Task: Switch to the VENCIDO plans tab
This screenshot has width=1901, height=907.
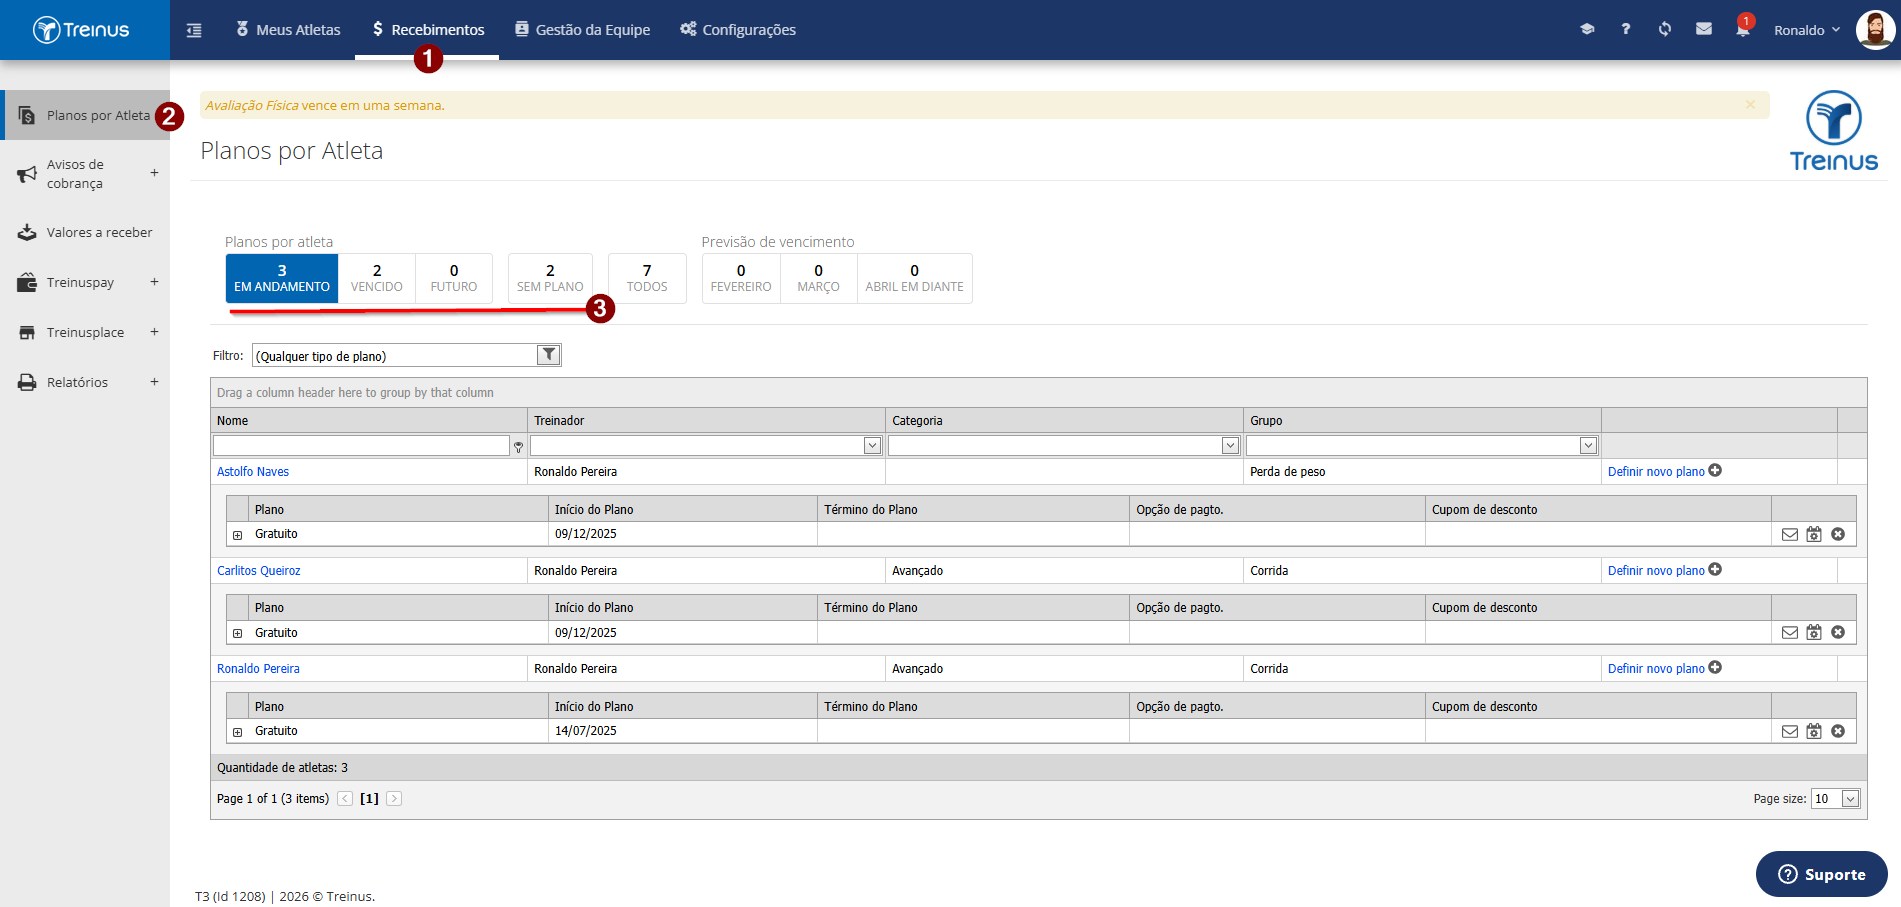Action: tap(377, 278)
